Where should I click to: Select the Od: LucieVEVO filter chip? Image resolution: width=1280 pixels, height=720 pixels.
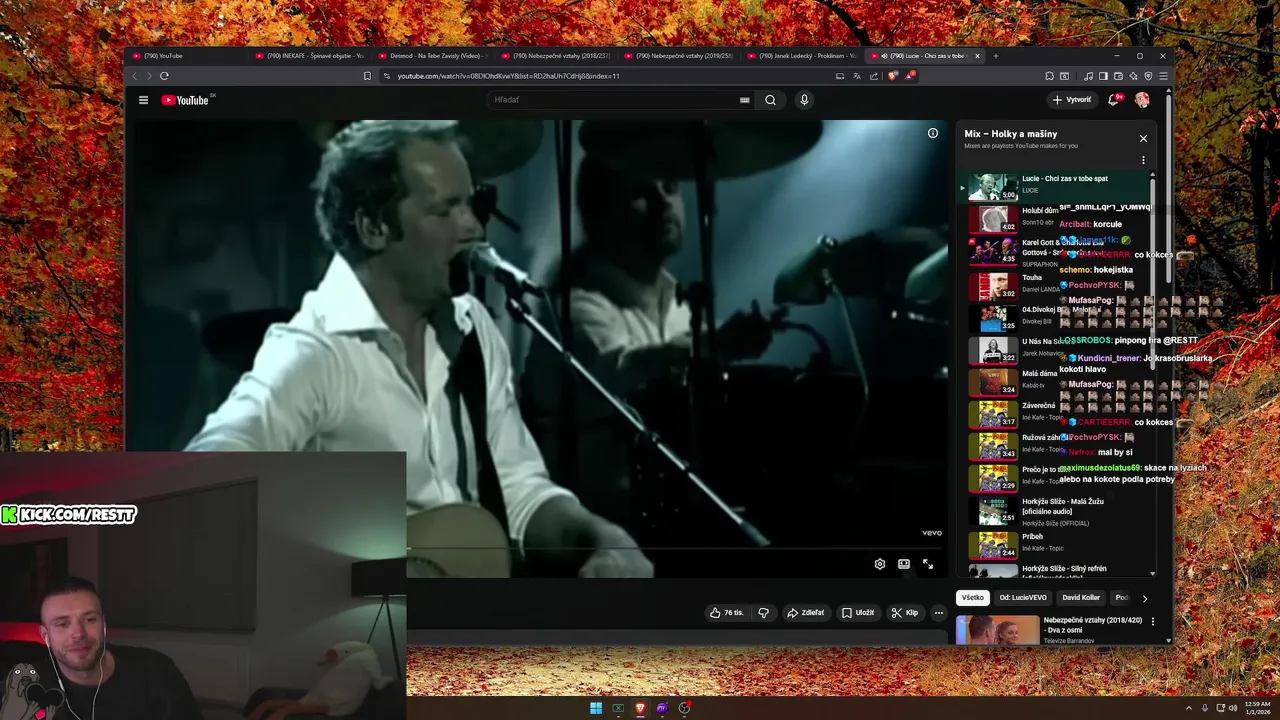tap(1023, 598)
